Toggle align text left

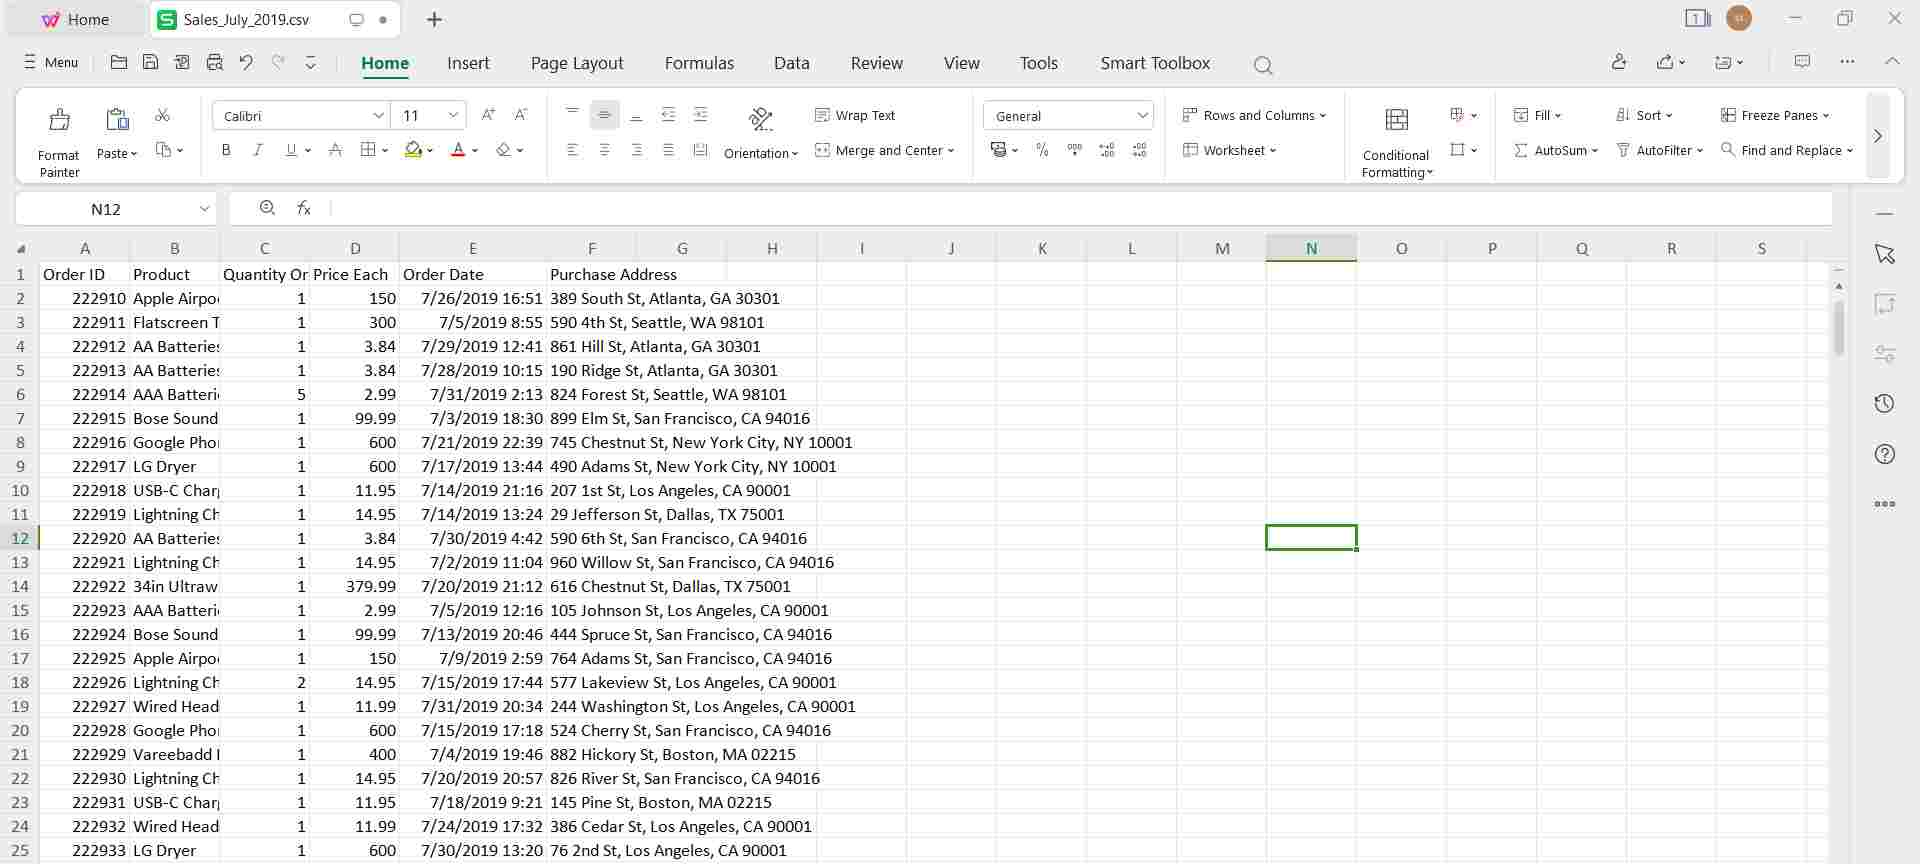pyautogui.click(x=572, y=150)
